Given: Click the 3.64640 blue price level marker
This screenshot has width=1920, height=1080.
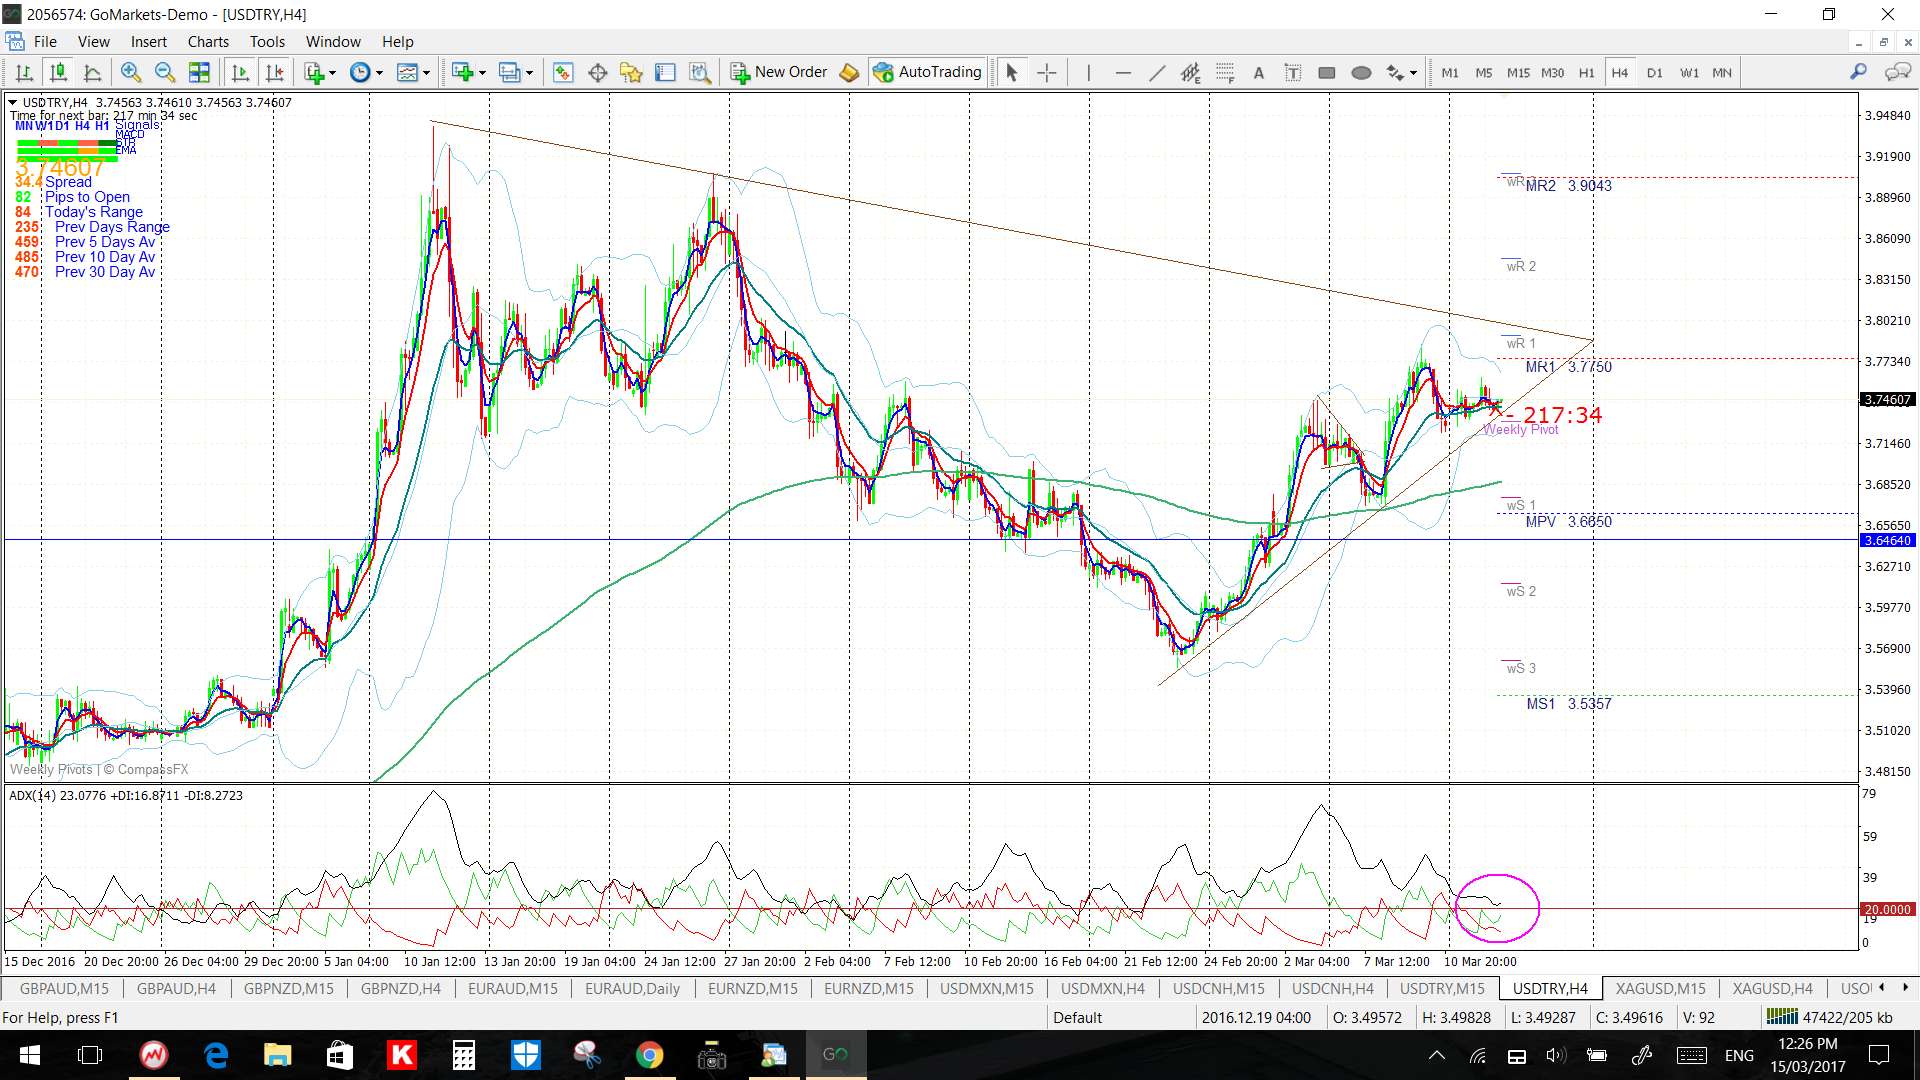Looking at the screenshot, I should (1886, 540).
